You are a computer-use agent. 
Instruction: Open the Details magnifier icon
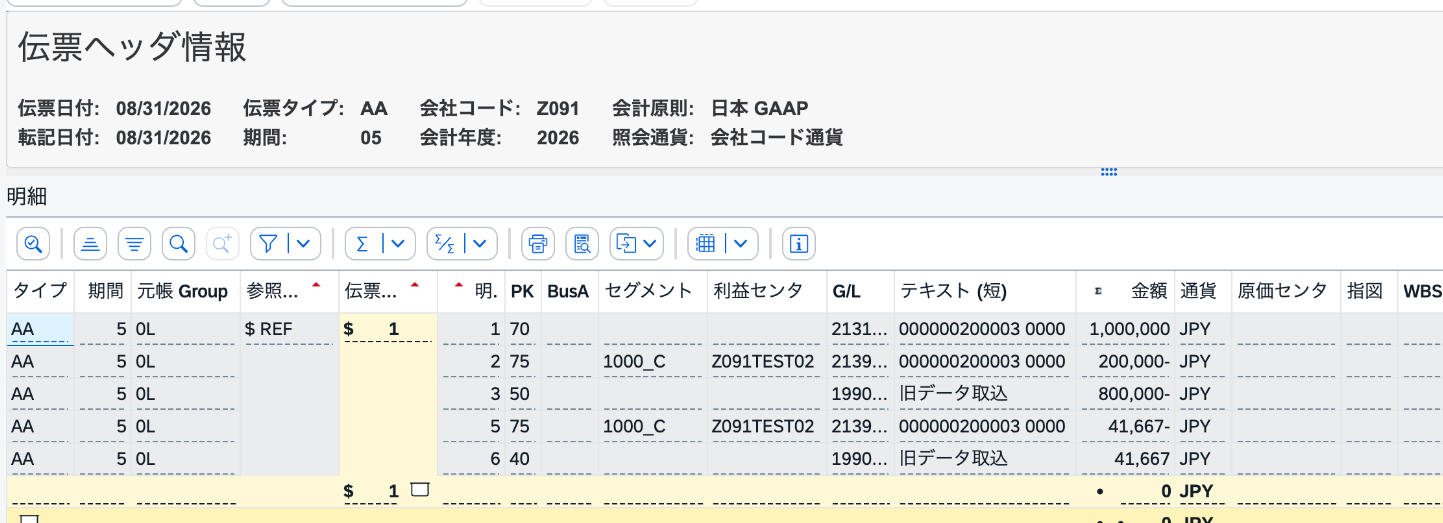33,243
